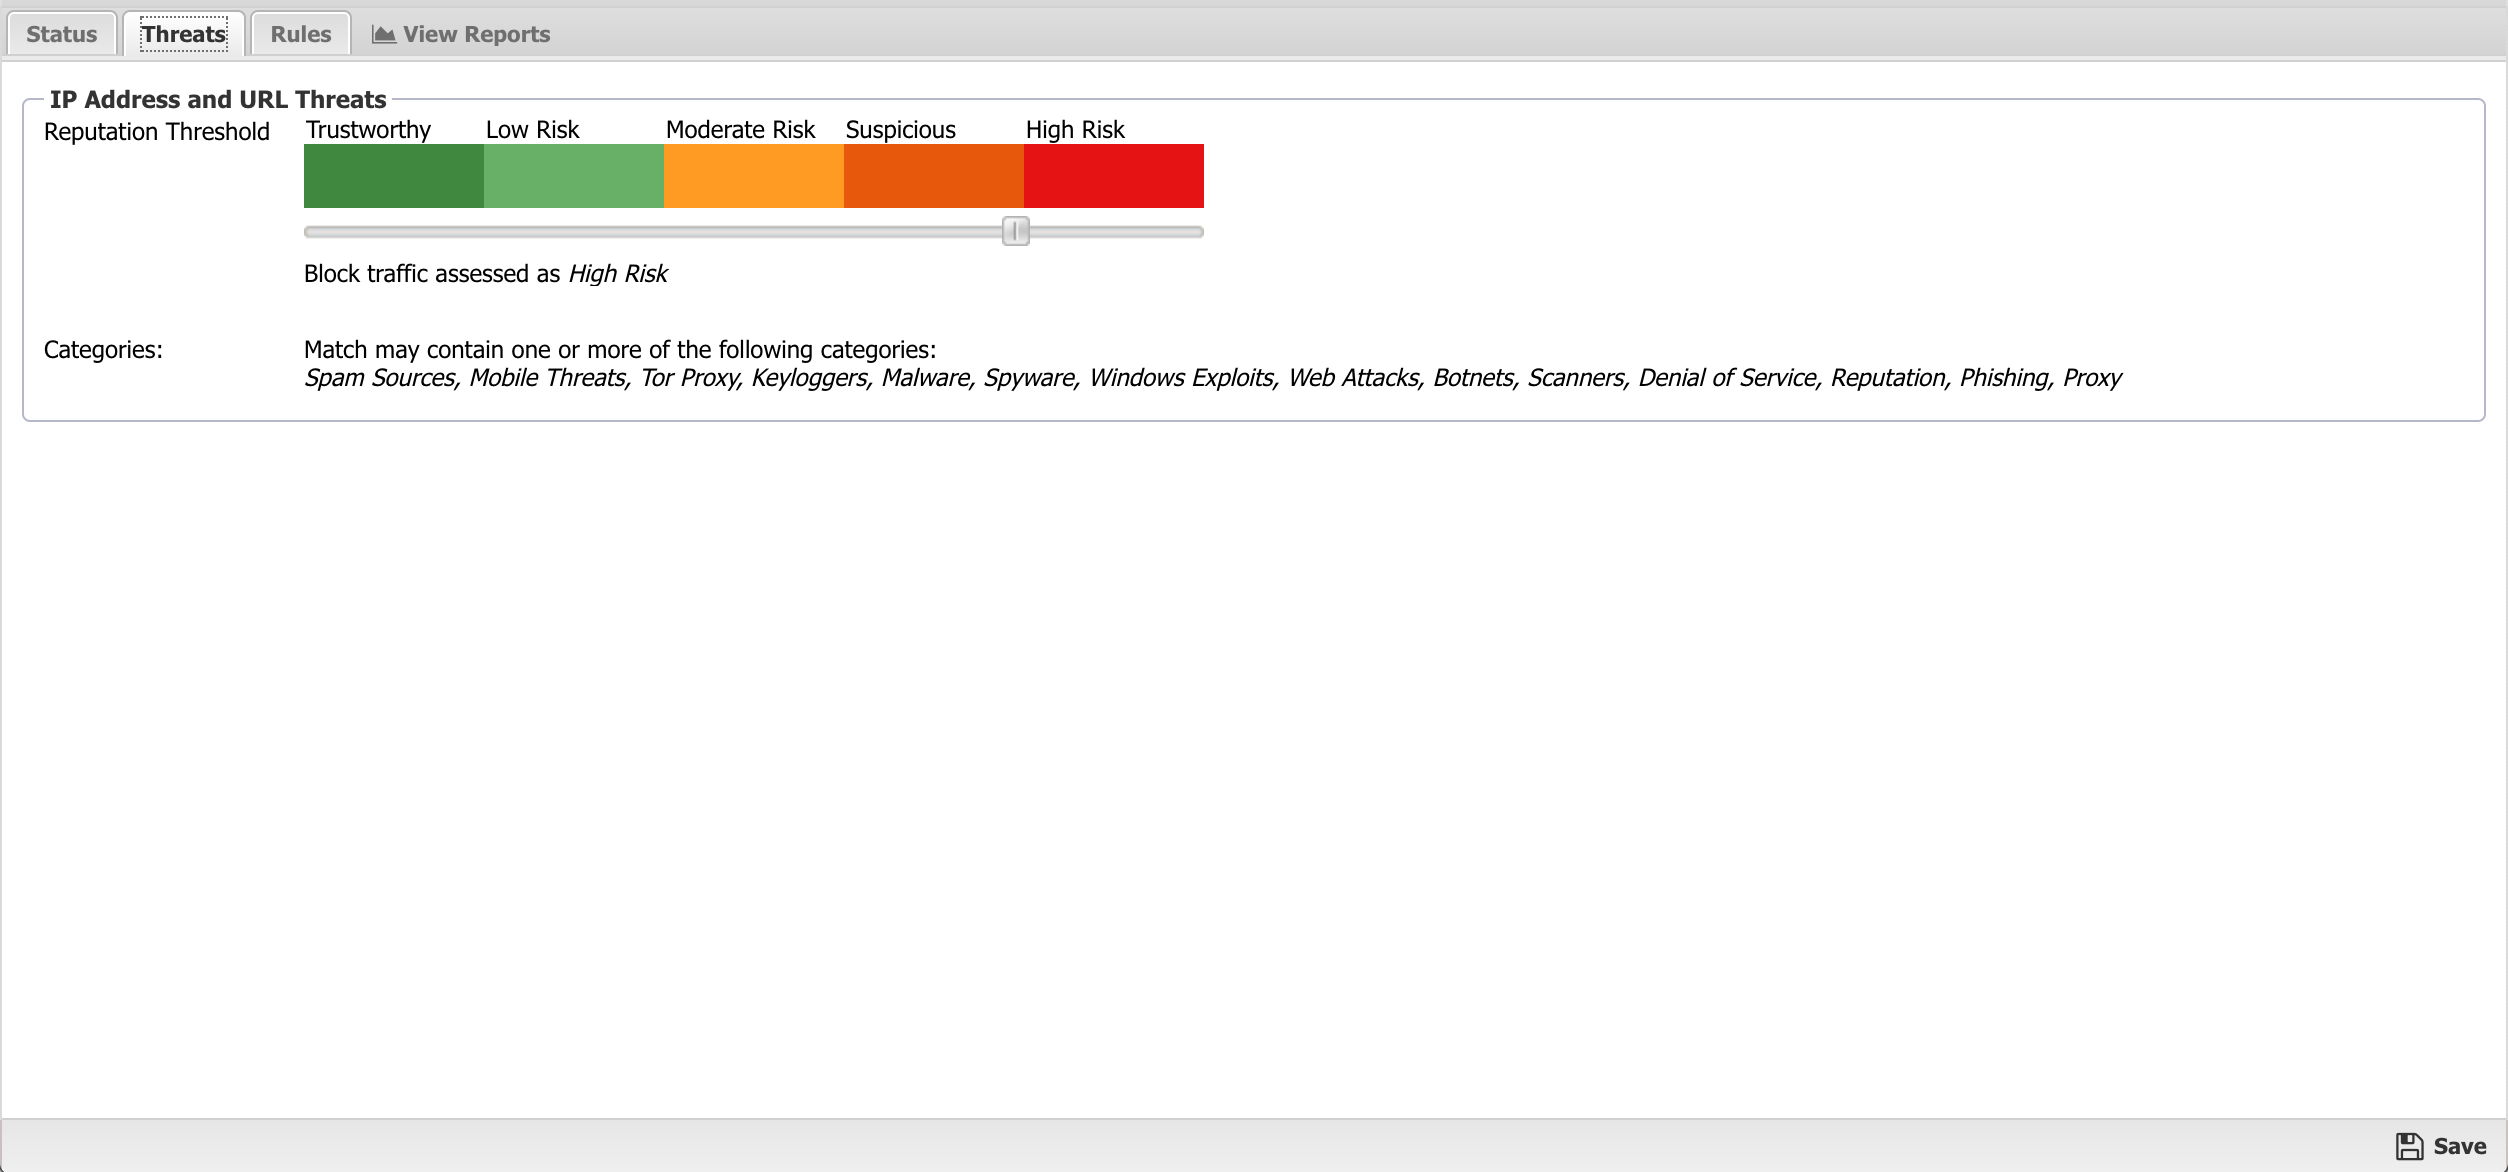Open View Reports
2508x1172 pixels.
click(x=461, y=34)
